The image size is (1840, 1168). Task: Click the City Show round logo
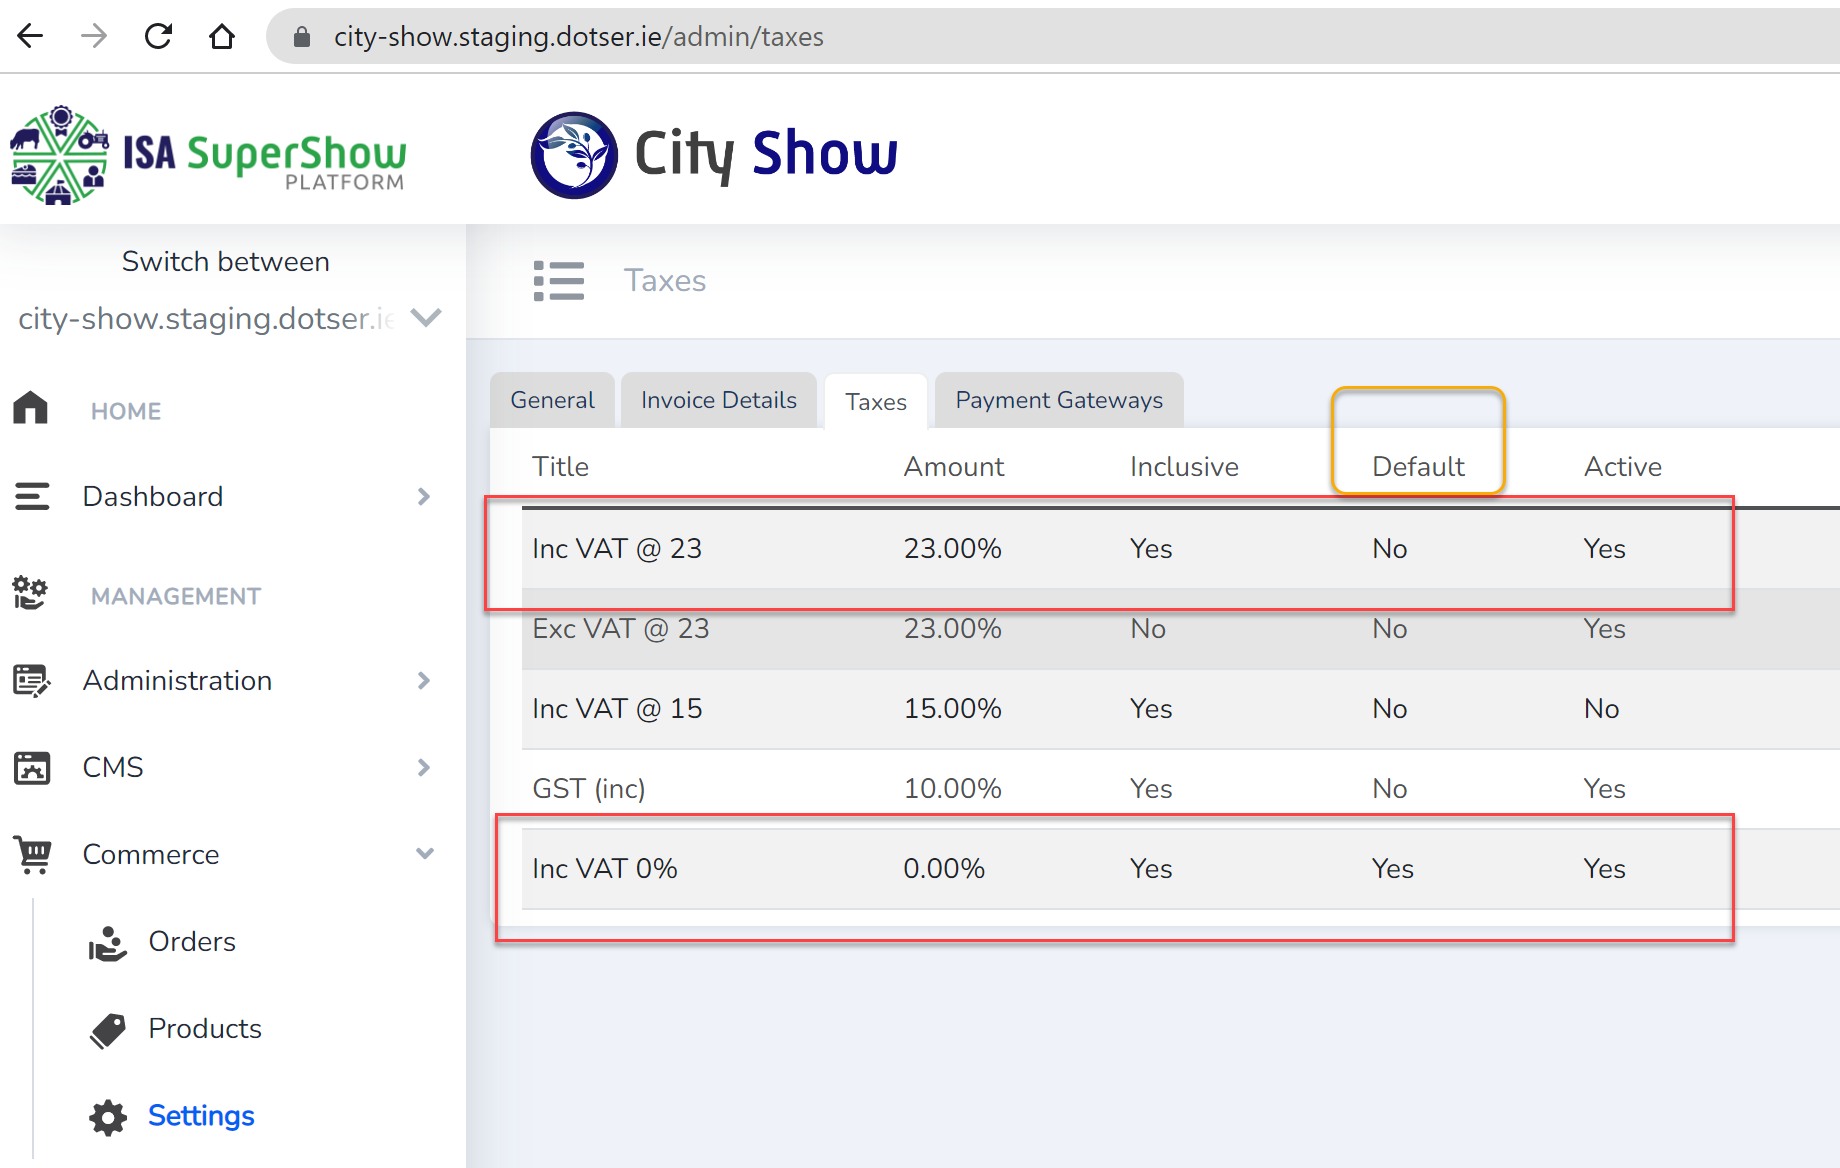coord(574,155)
